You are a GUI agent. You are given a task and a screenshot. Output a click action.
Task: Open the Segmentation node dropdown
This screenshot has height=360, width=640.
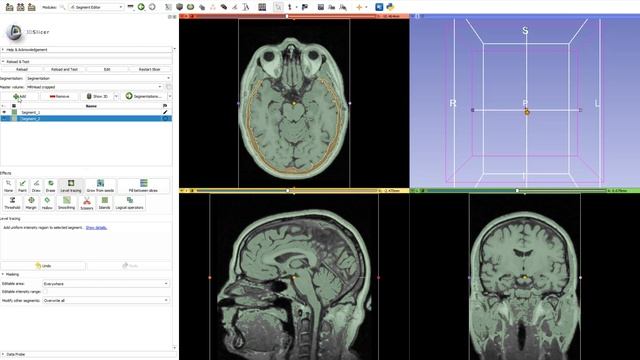tap(98, 78)
